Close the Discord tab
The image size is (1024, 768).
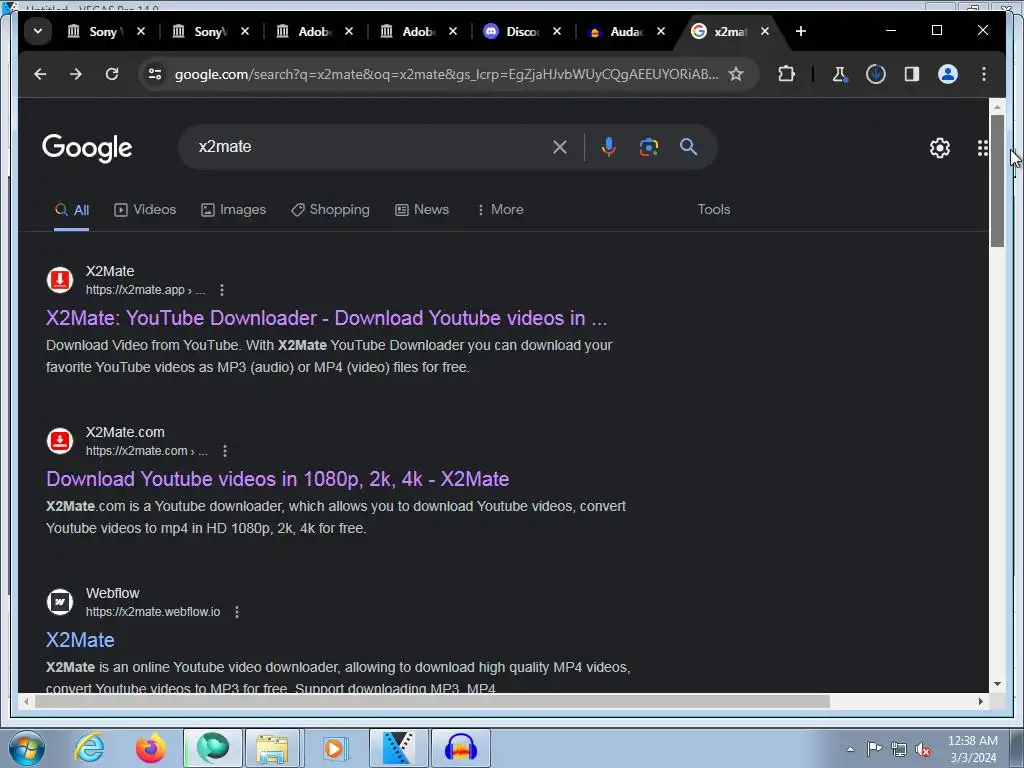557,31
